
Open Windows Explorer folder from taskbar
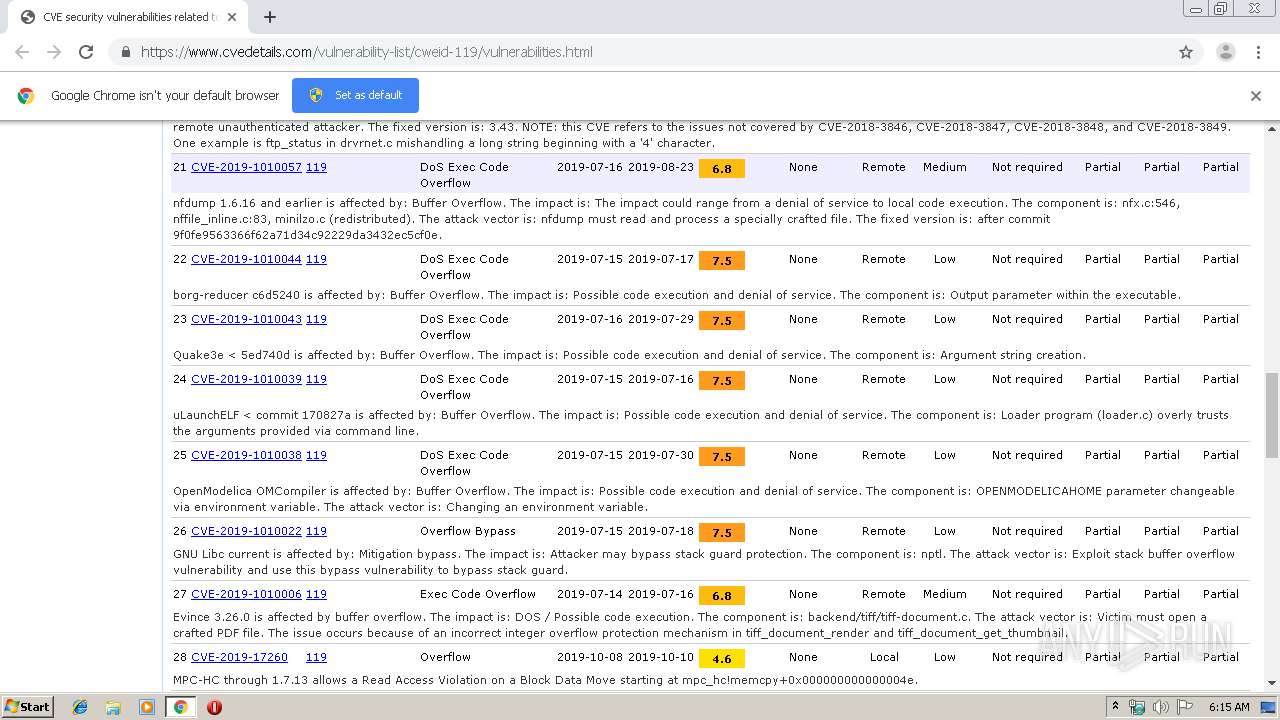pos(113,707)
